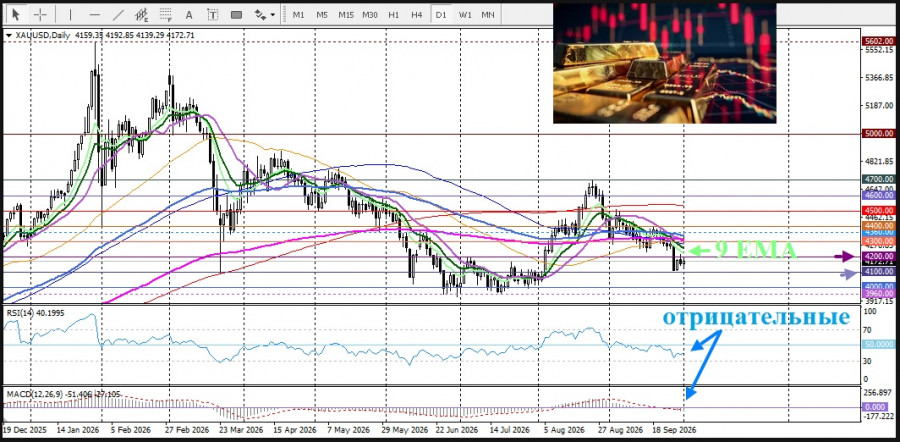The height and width of the screenshot is (442, 900).
Task: Click the 14 Jul 2026 date label
Action: point(509,429)
